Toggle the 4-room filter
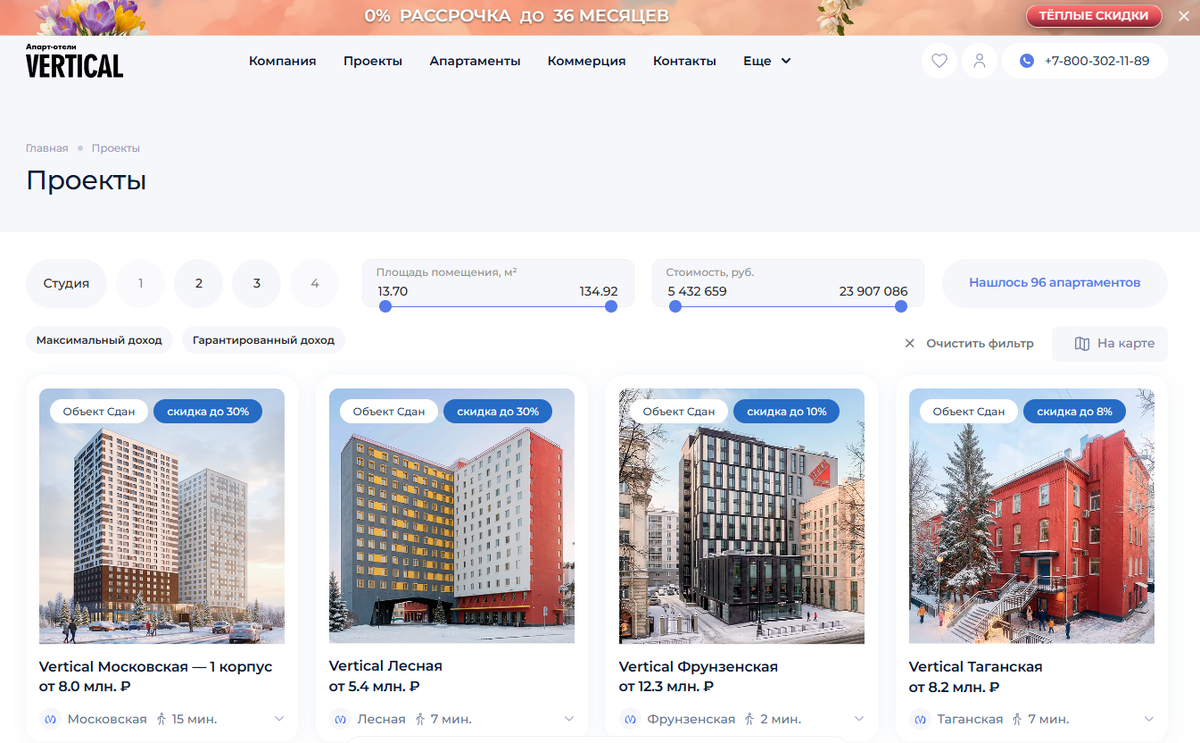 pyautogui.click(x=314, y=283)
